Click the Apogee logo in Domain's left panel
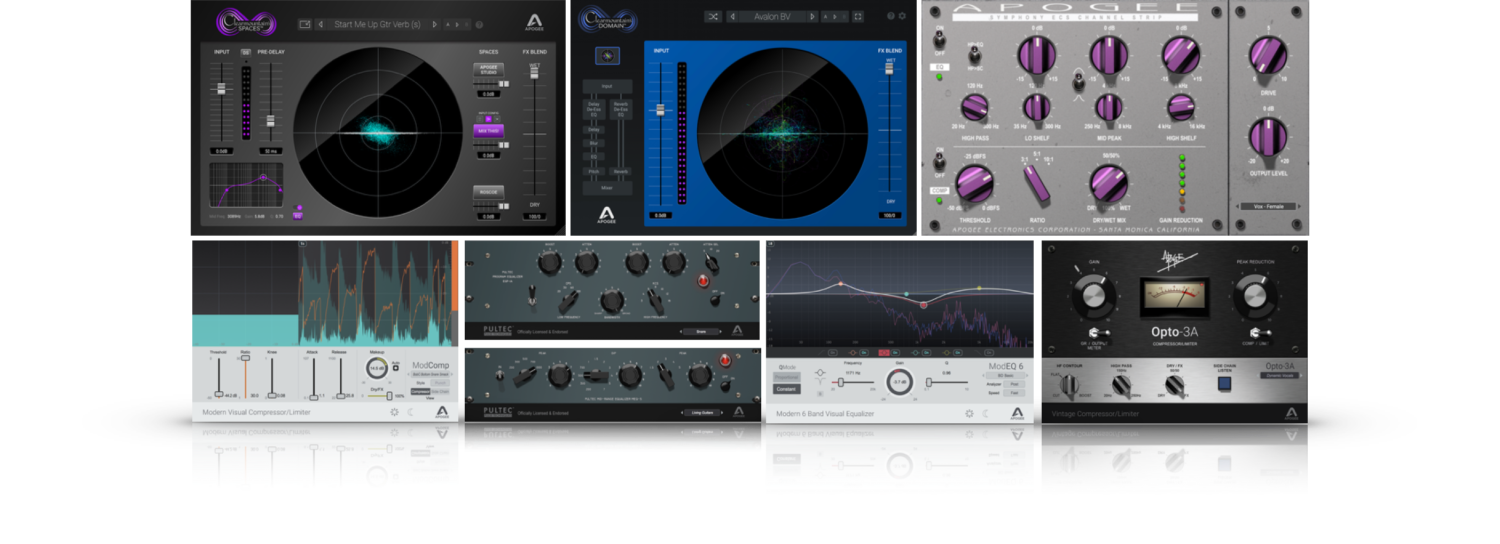 point(607,216)
